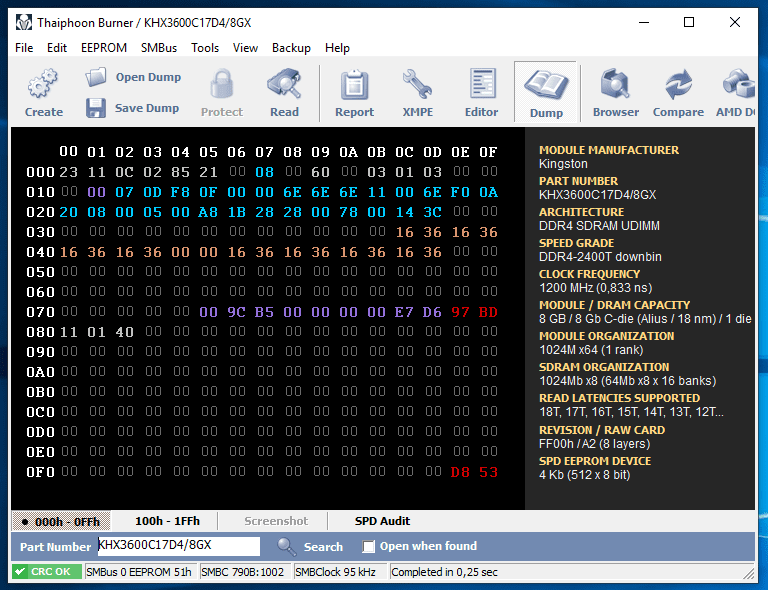Open the Edit menu
768x590 pixels.
point(57,48)
